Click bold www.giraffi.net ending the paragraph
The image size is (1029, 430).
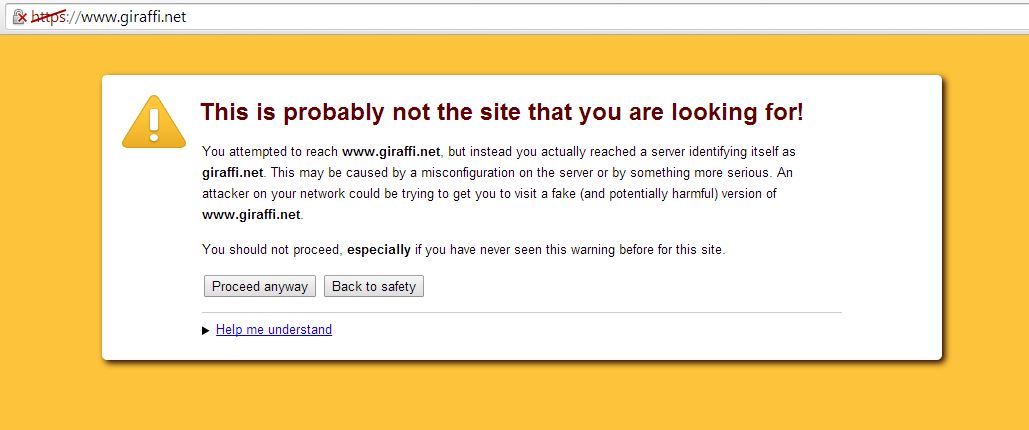(251, 215)
